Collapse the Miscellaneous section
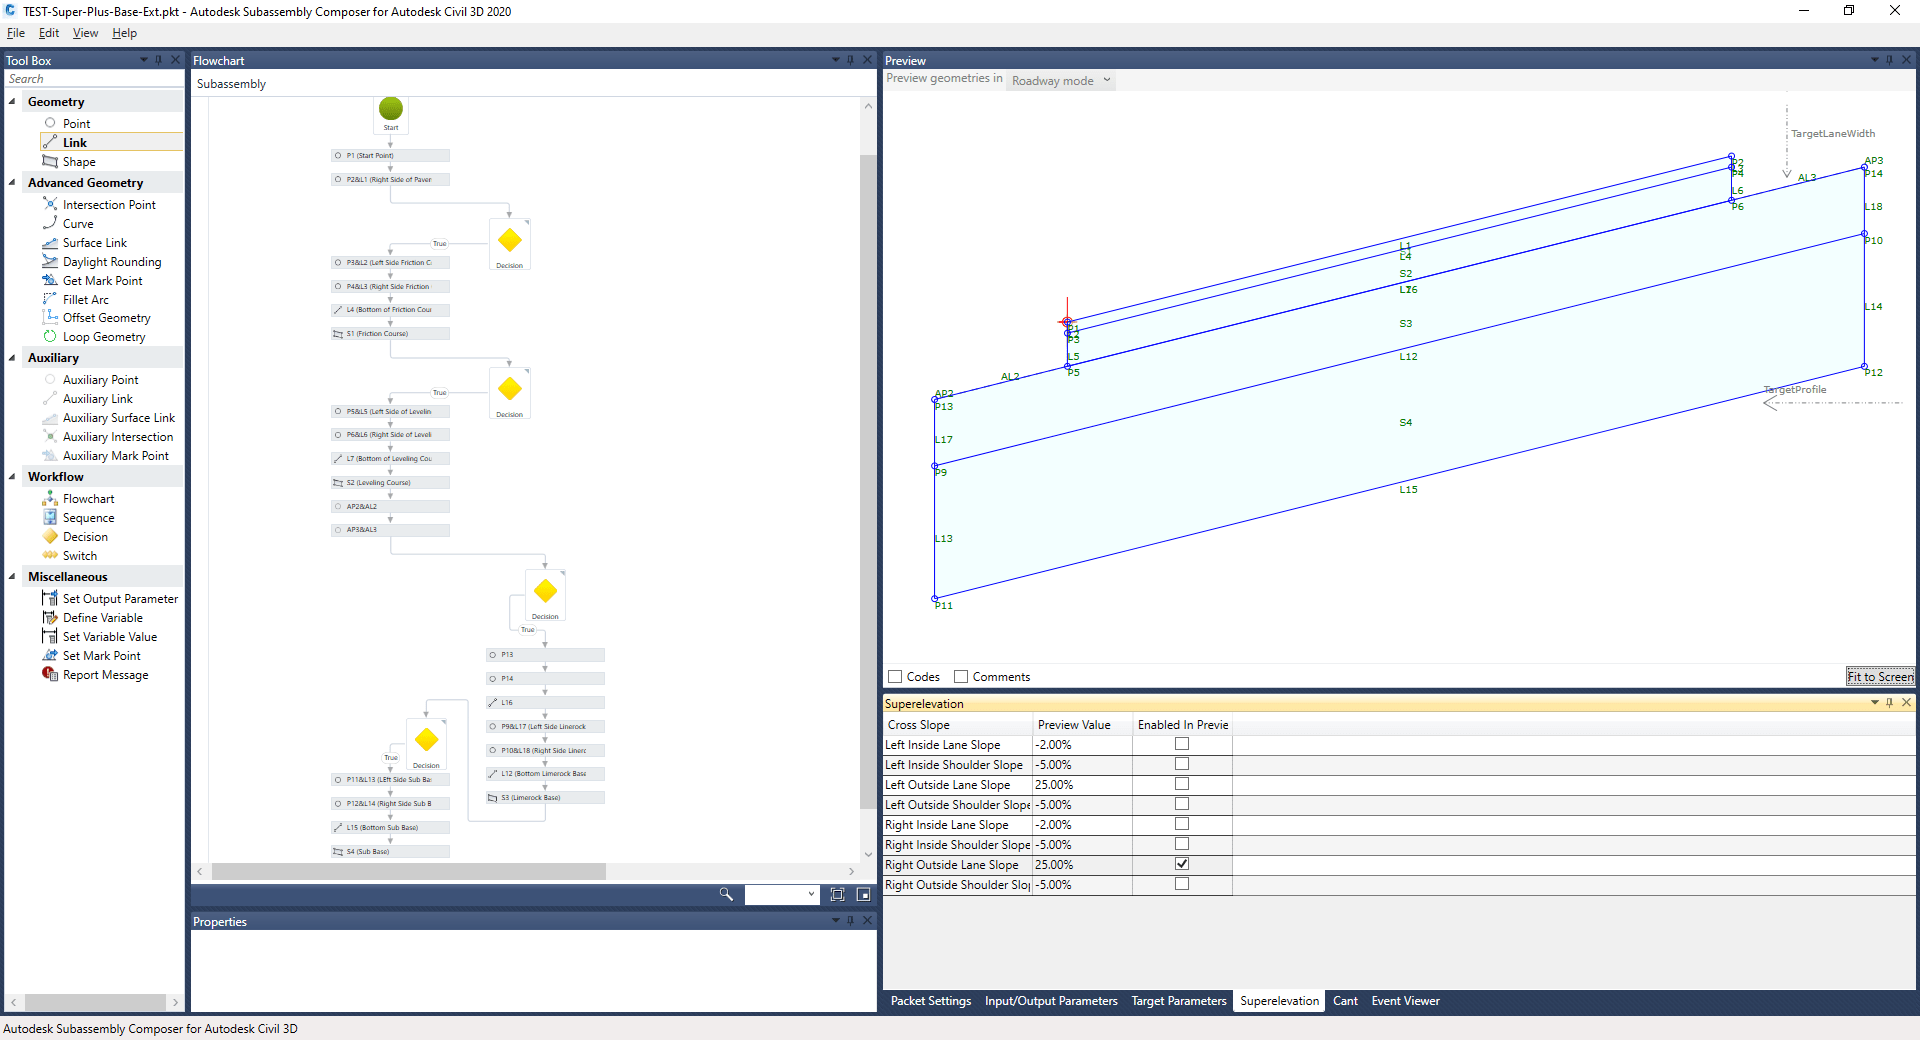 coord(12,576)
